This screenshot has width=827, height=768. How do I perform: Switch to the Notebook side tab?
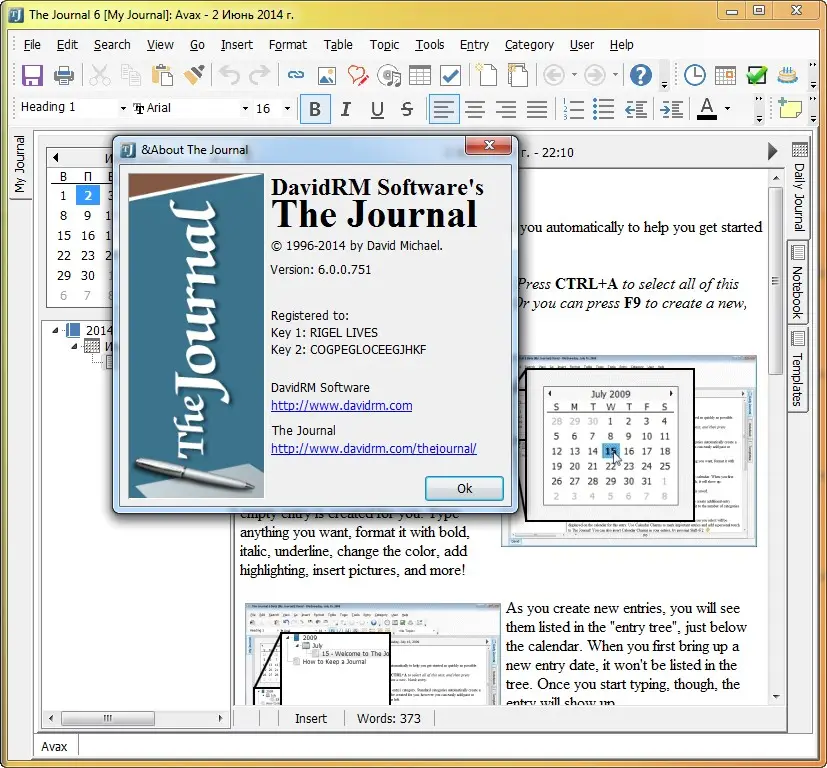(x=798, y=283)
